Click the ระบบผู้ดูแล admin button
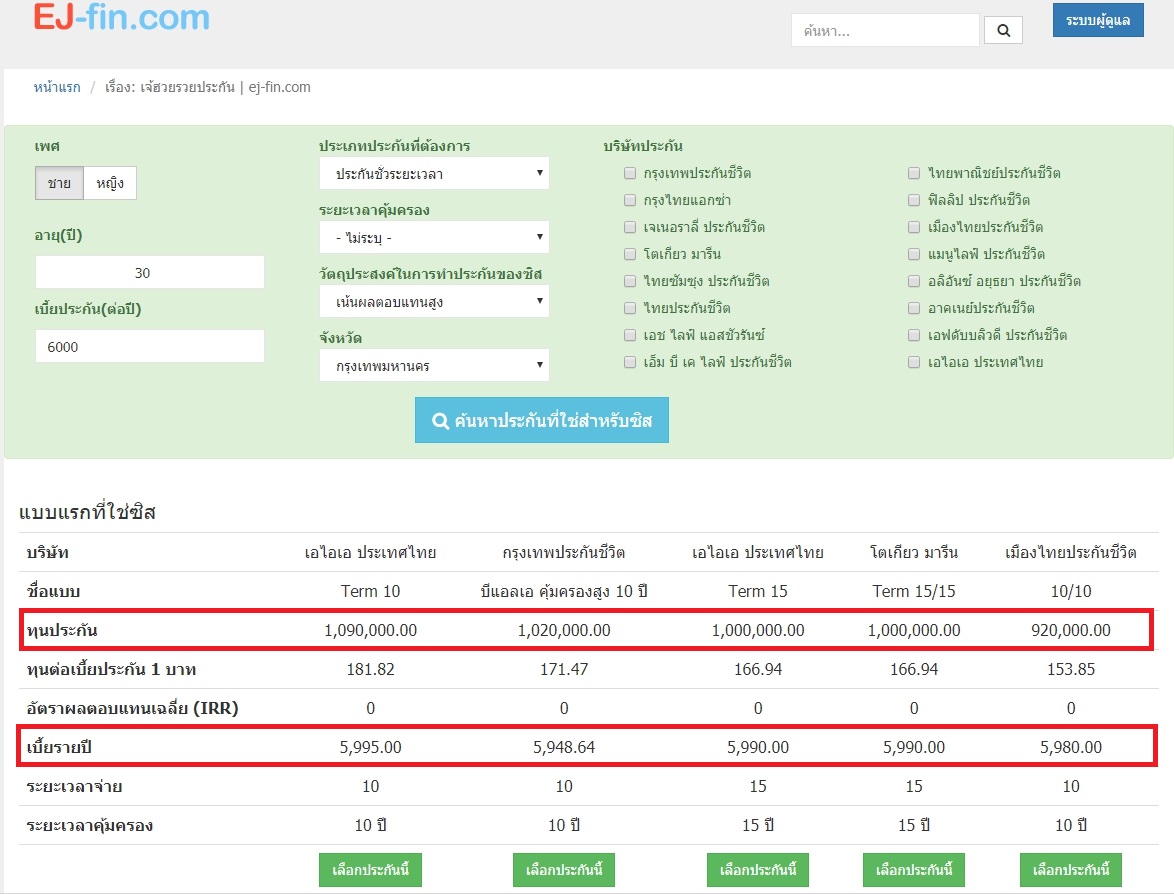The image size is (1174, 894). 1097,20
